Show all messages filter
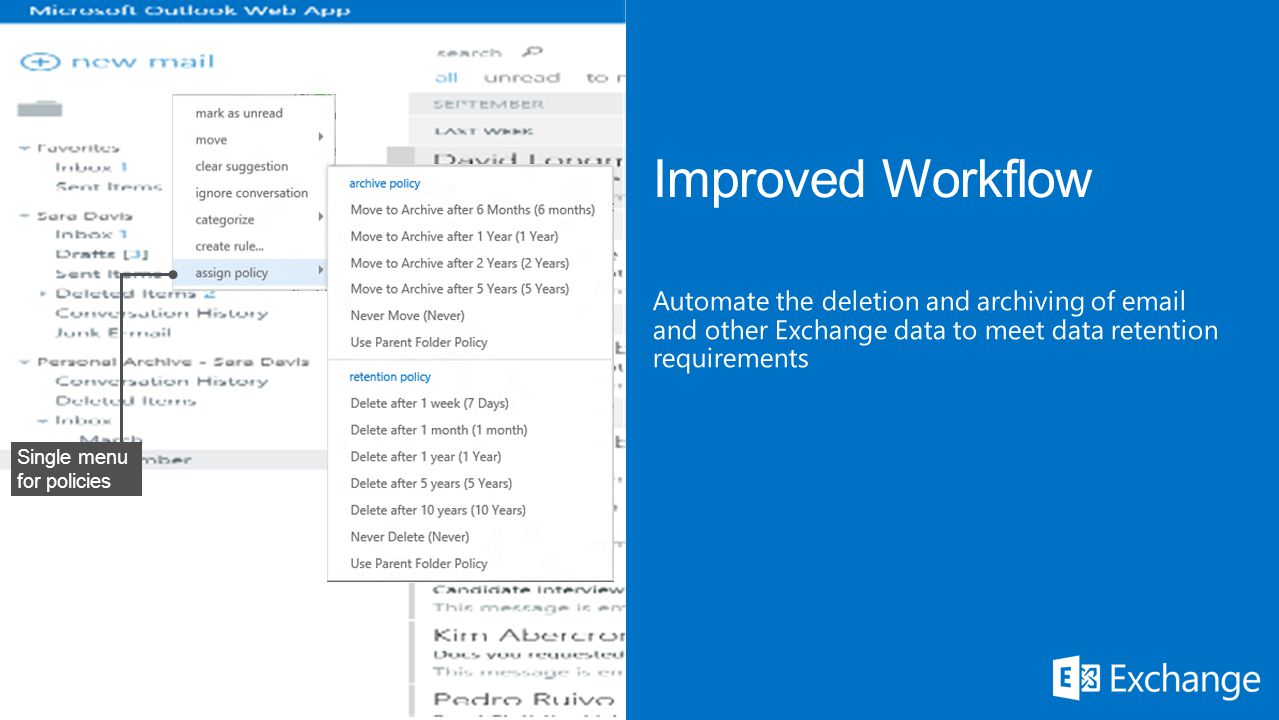 pyautogui.click(x=447, y=78)
